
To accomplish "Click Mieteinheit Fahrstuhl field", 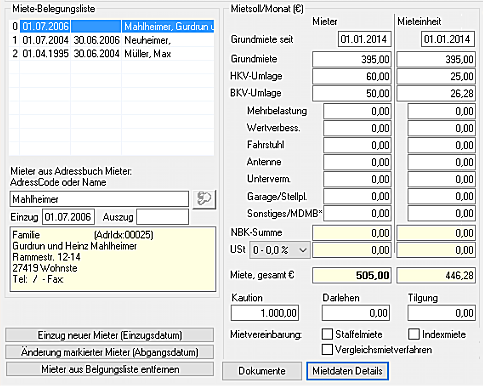I will (441, 145).
